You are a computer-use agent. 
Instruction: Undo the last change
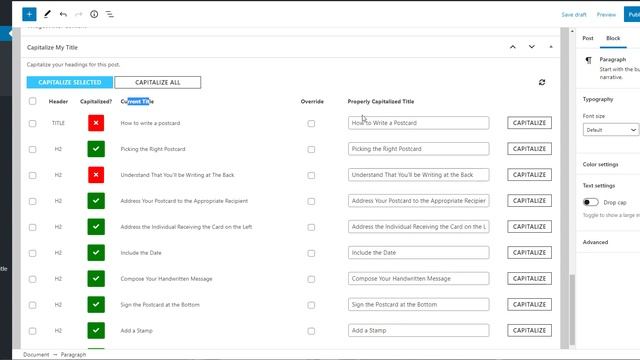63,14
